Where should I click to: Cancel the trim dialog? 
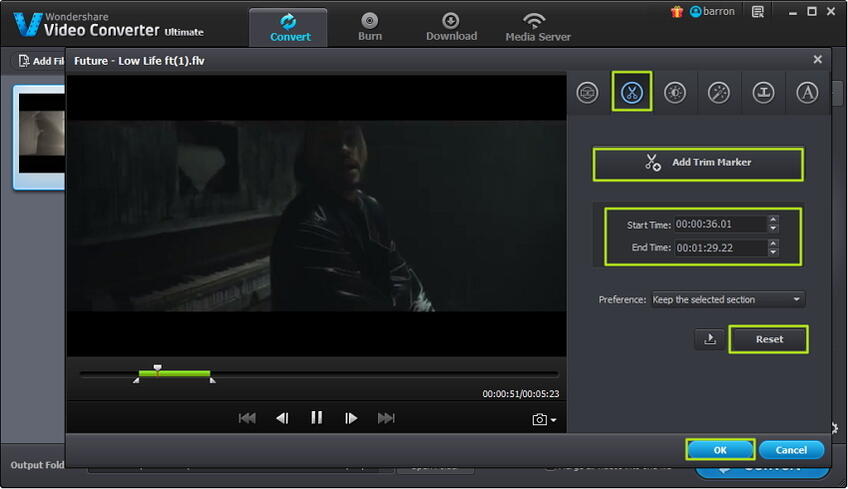(791, 450)
